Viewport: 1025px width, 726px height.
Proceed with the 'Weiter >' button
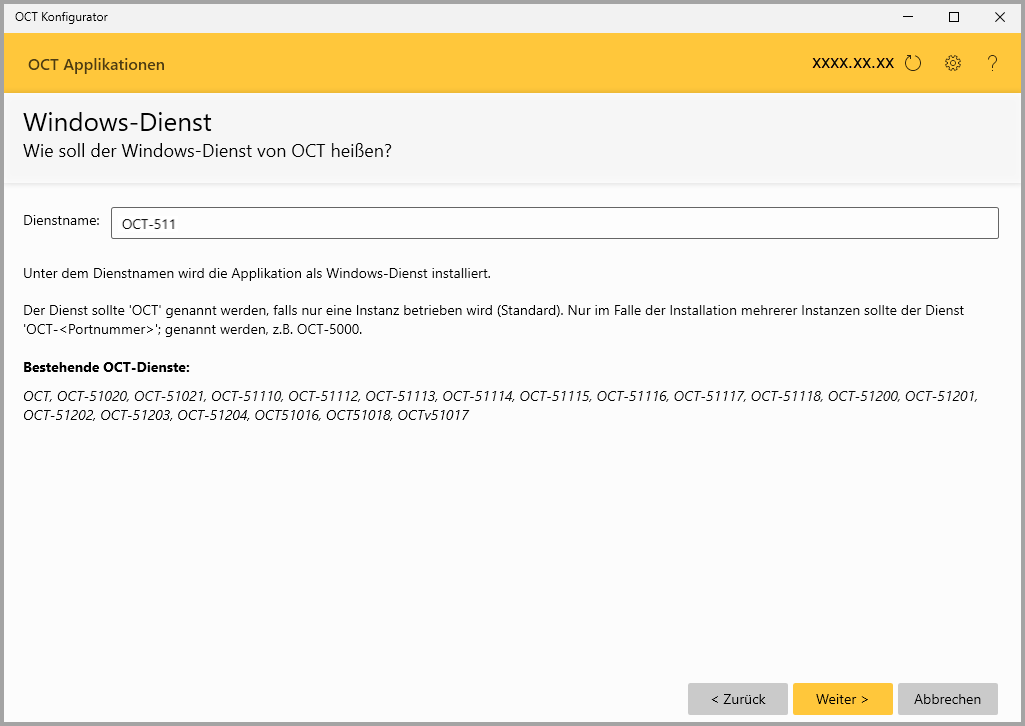click(842, 699)
